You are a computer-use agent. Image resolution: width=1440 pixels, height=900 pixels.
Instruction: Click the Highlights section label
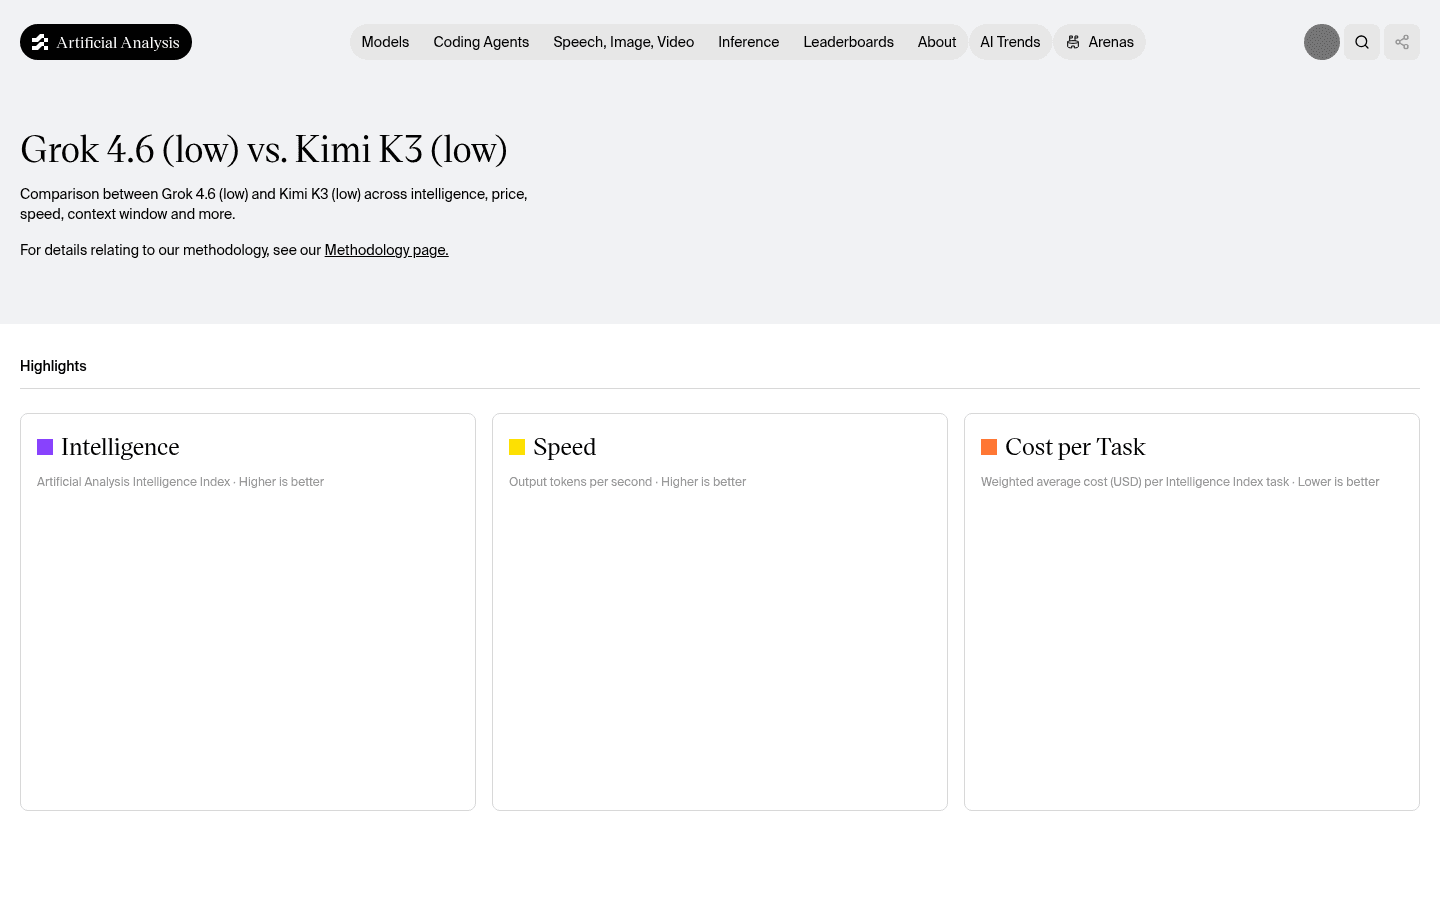click(x=53, y=366)
